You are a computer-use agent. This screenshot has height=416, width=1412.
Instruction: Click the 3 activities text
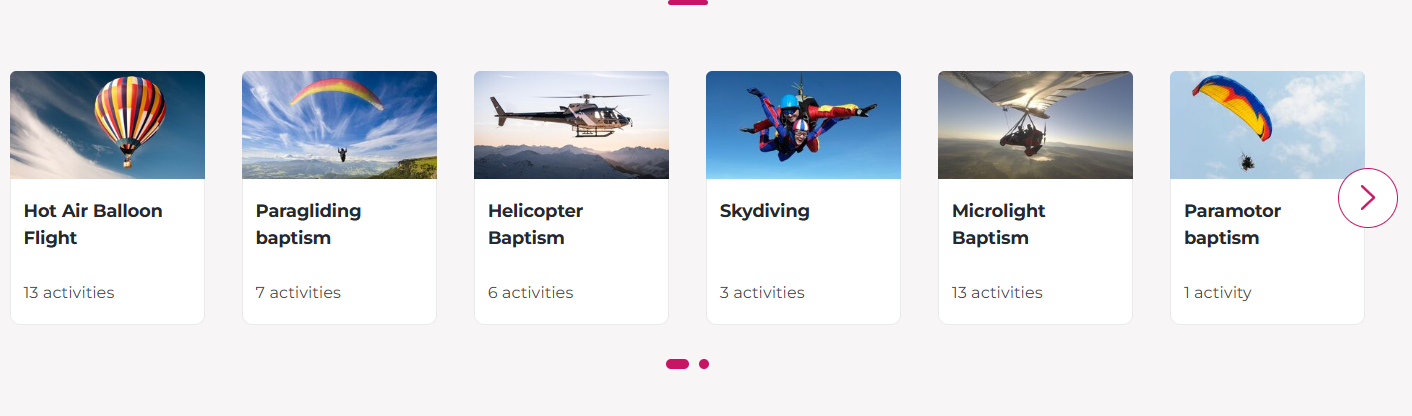[x=762, y=293]
